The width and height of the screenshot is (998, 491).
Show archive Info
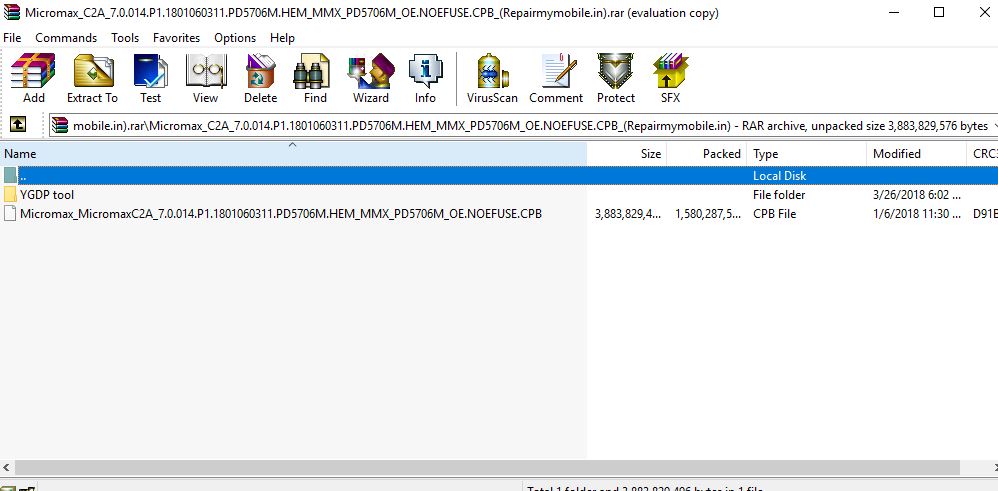pyautogui.click(x=425, y=78)
